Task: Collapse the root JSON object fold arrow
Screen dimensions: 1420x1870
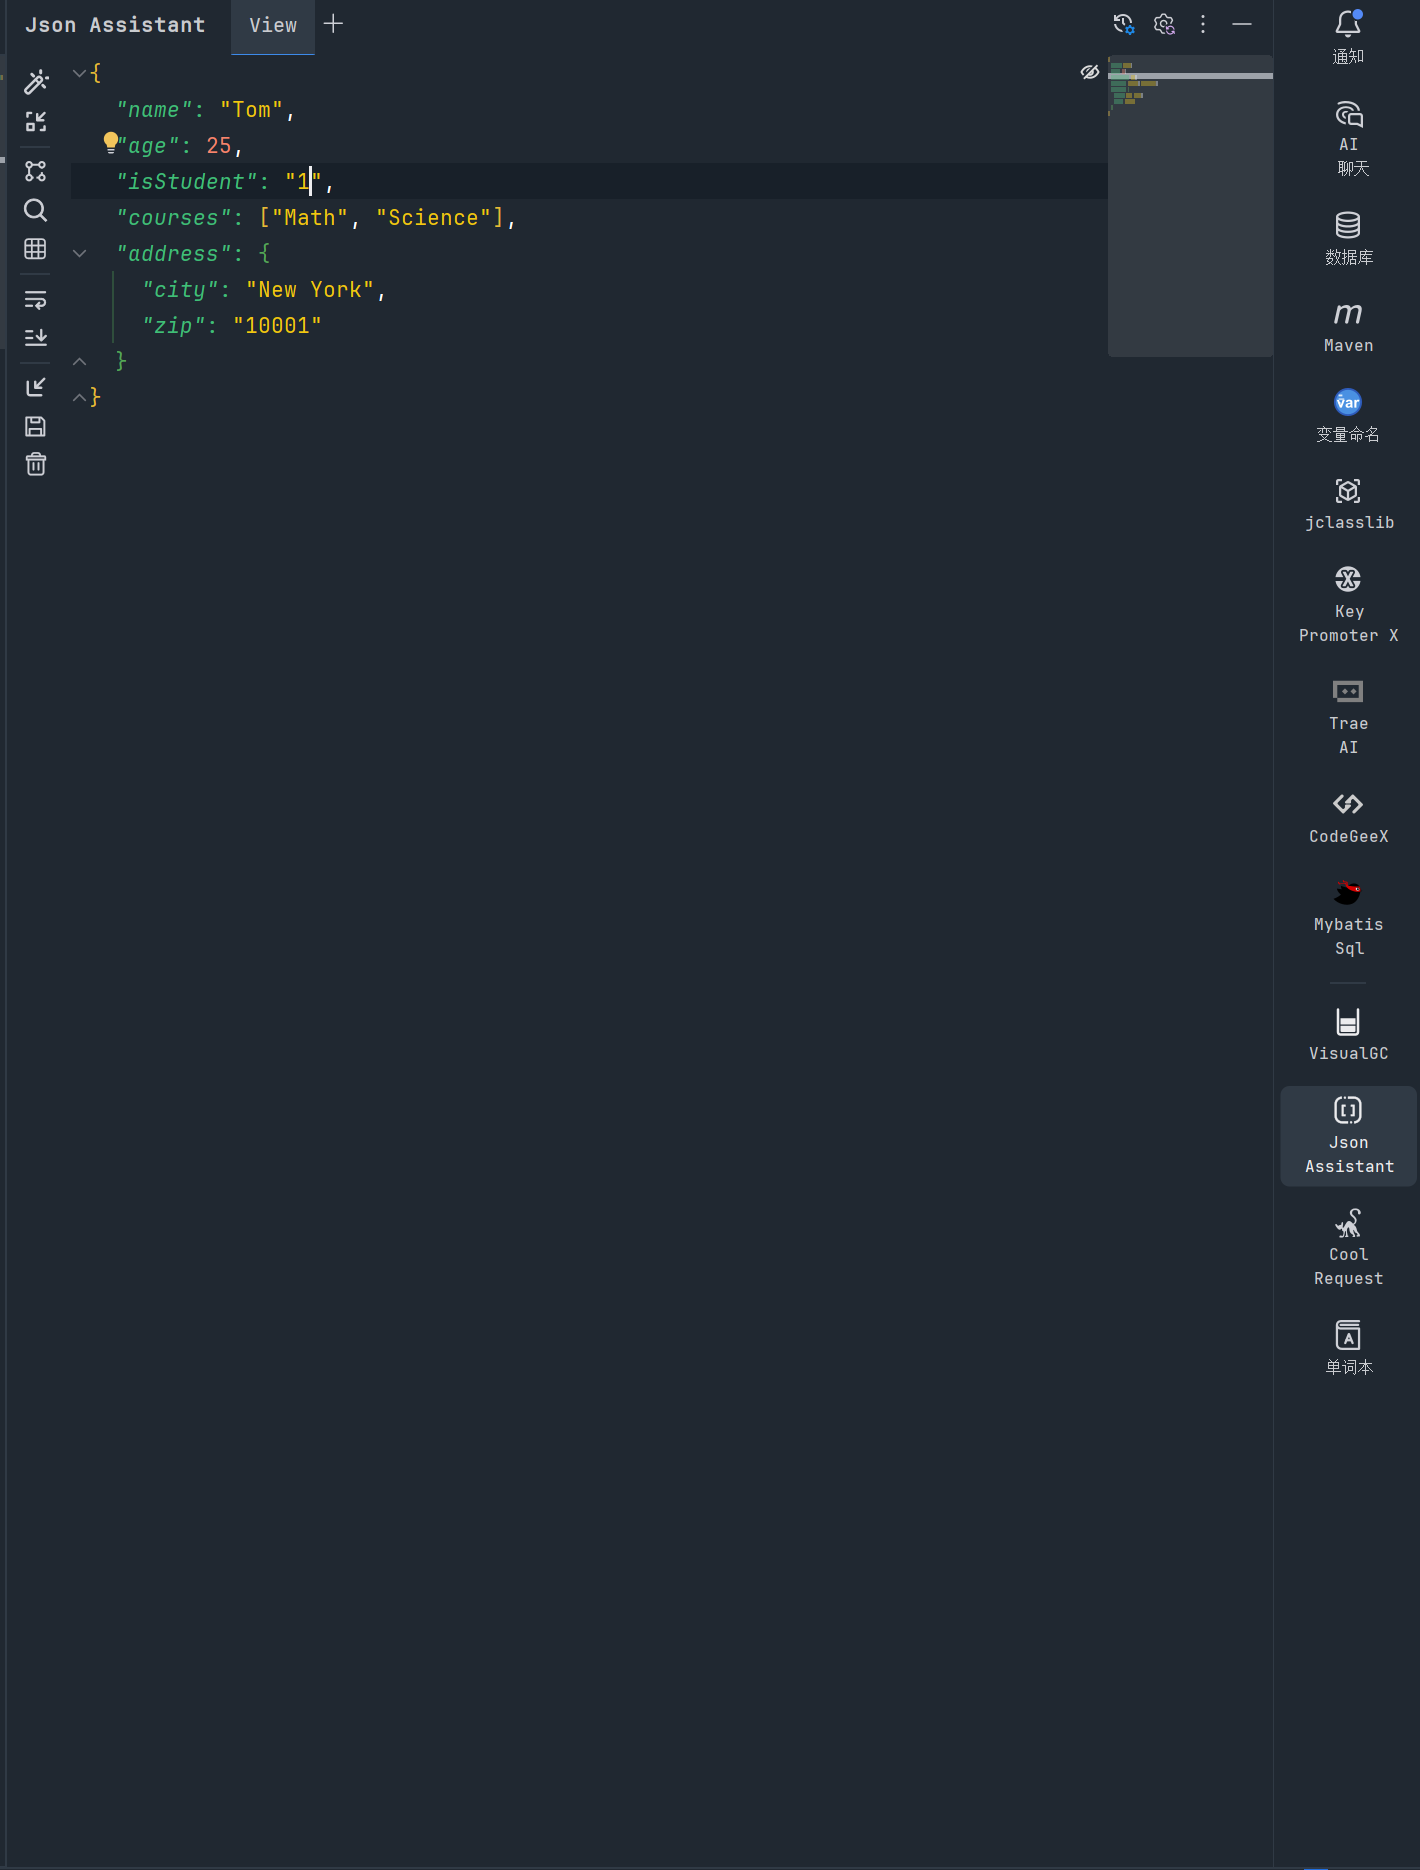Action: (x=80, y=73)
